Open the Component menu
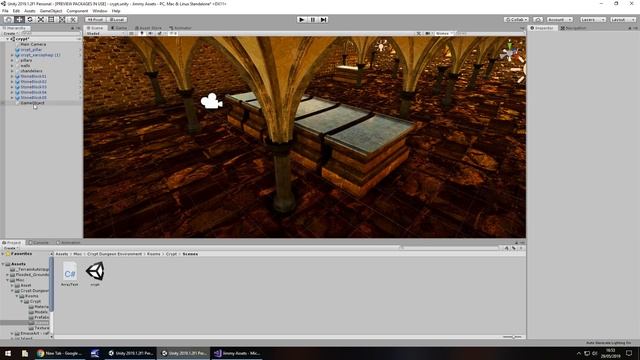 77,11
